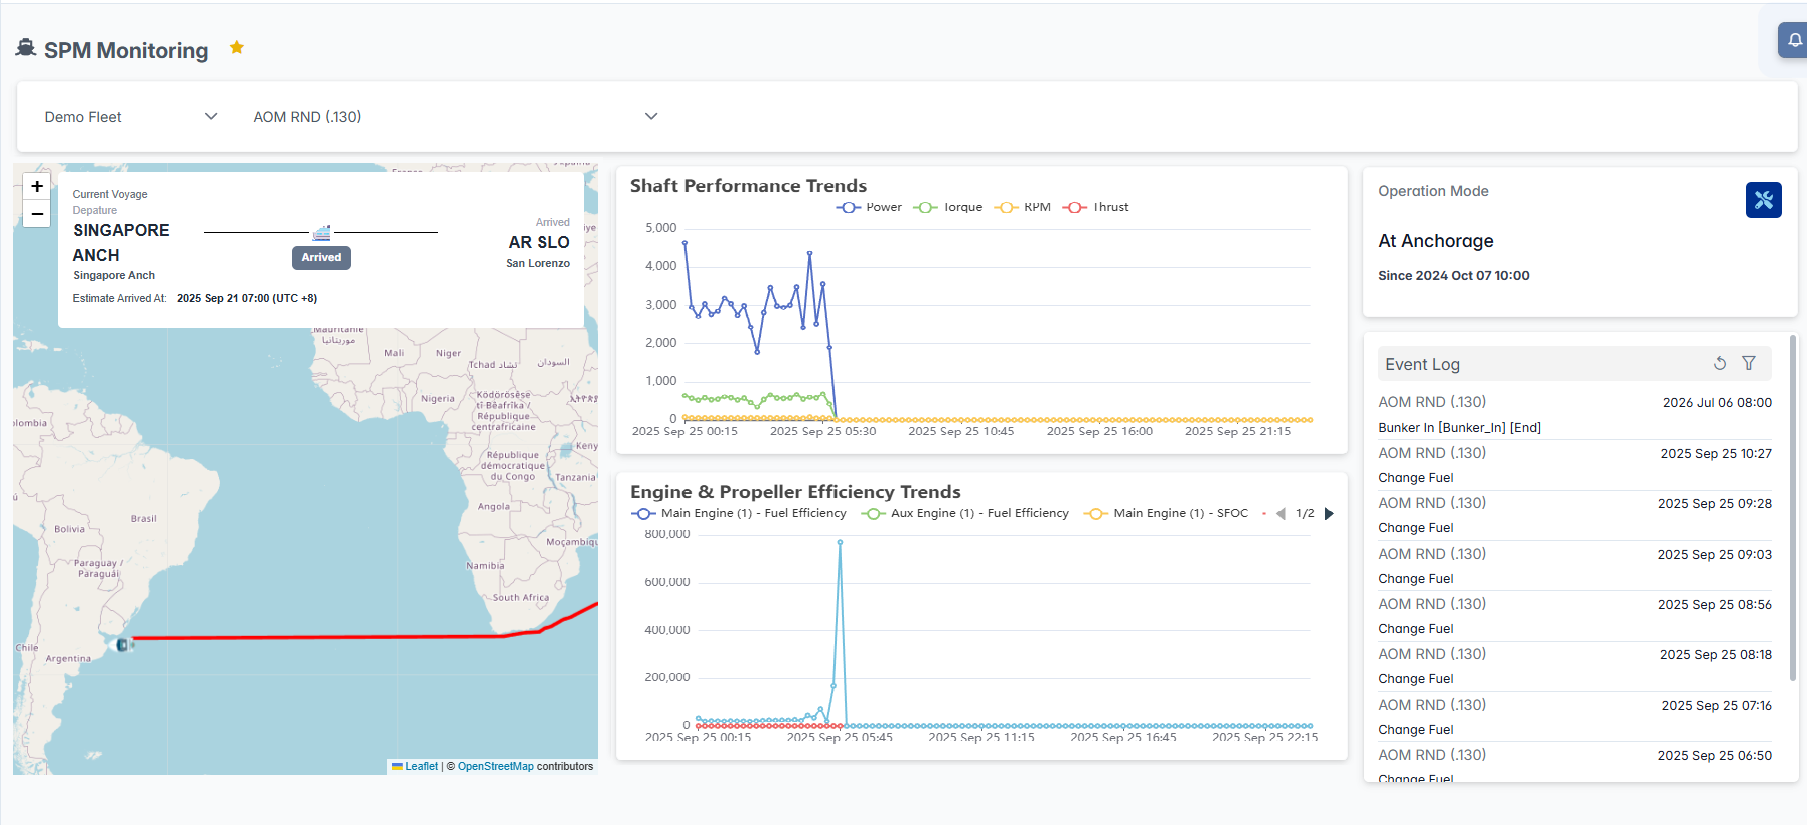Toggle the Power series in shaft legend
The height and width of the screenshot is (825, 1807).
click(869, 207)
